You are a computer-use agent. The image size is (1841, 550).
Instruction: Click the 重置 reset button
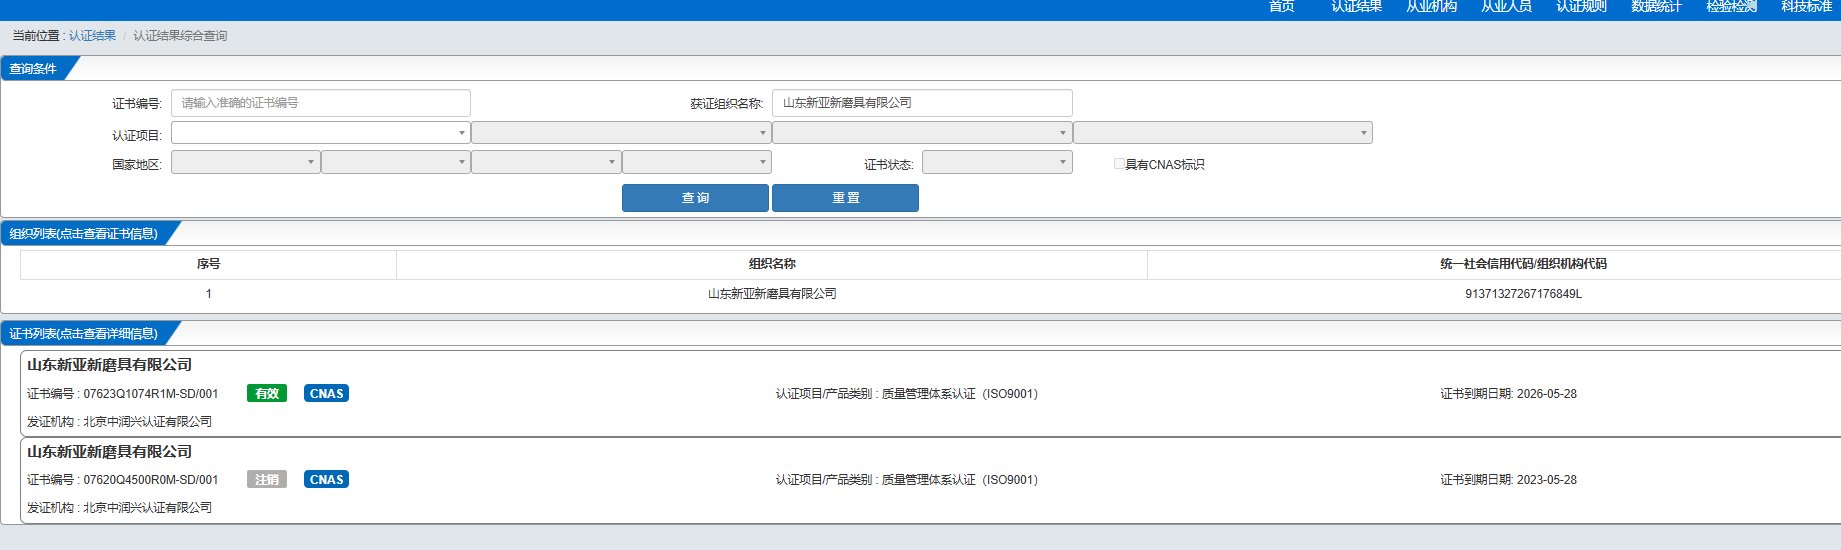click(x=845, y=198)
